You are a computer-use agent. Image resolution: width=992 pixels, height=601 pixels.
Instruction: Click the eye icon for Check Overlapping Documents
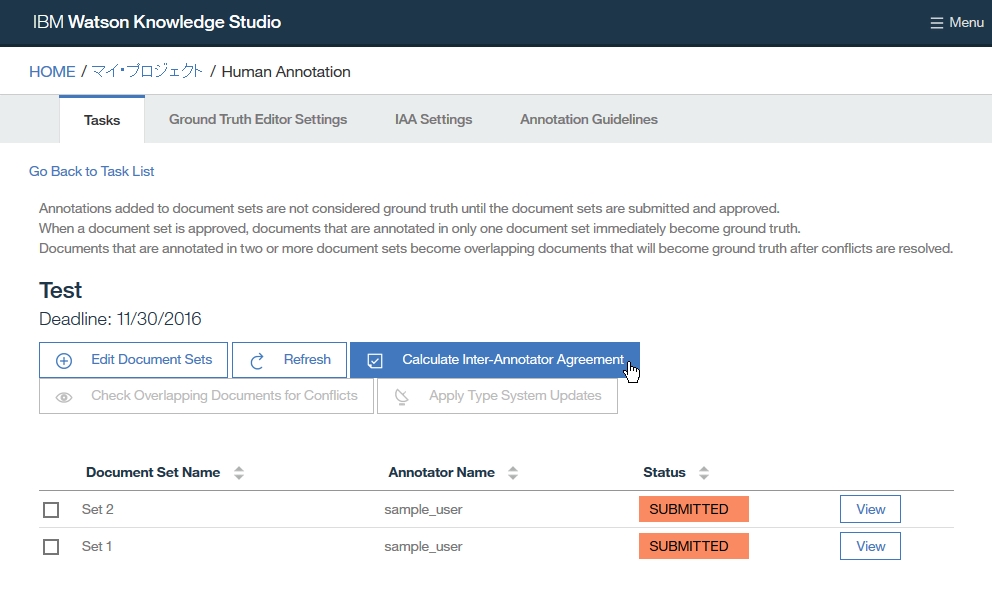click(x=64, y=396)
